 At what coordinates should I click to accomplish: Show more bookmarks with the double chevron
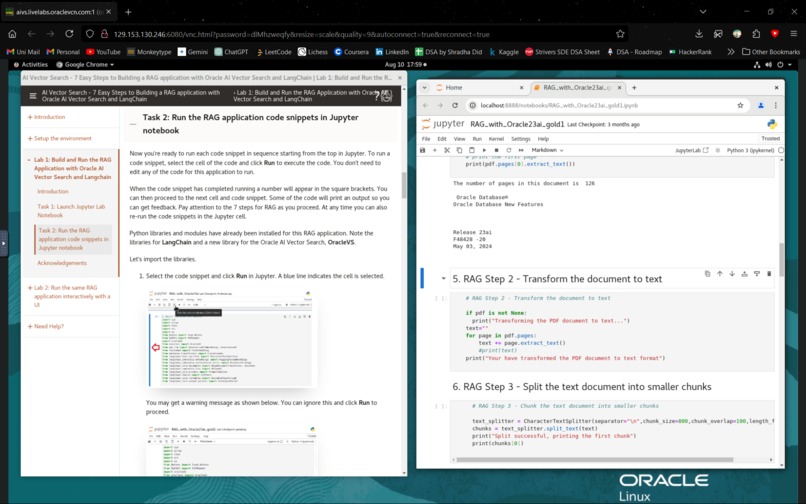point(731,52)
